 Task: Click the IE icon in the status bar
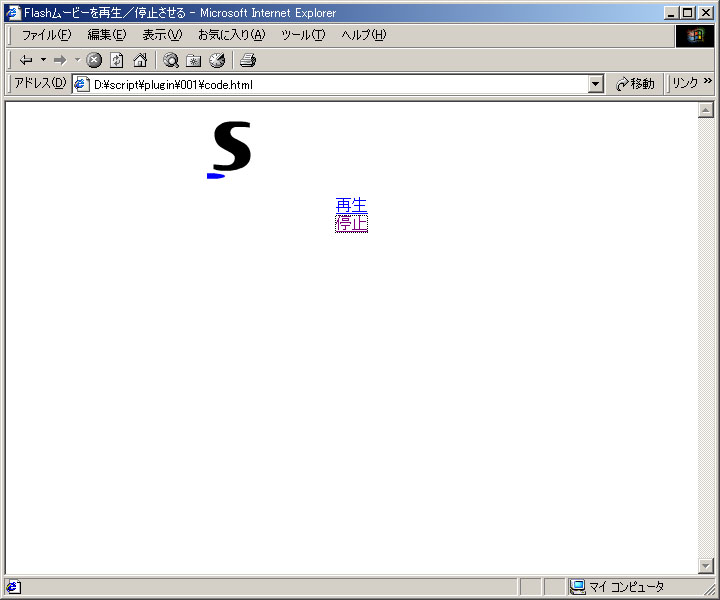pyautogui.click(x=13, y=587)
